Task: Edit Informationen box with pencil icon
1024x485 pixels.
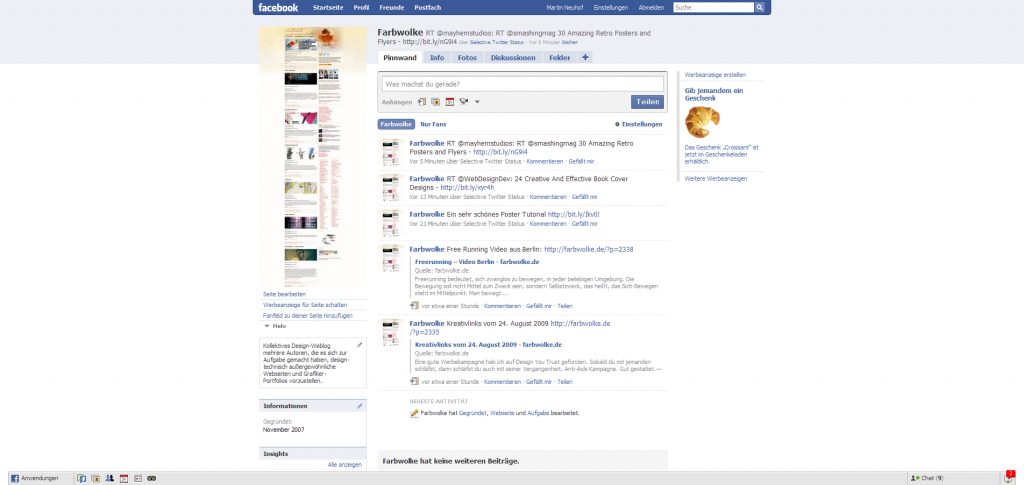Action: click(x=360, y=405)
